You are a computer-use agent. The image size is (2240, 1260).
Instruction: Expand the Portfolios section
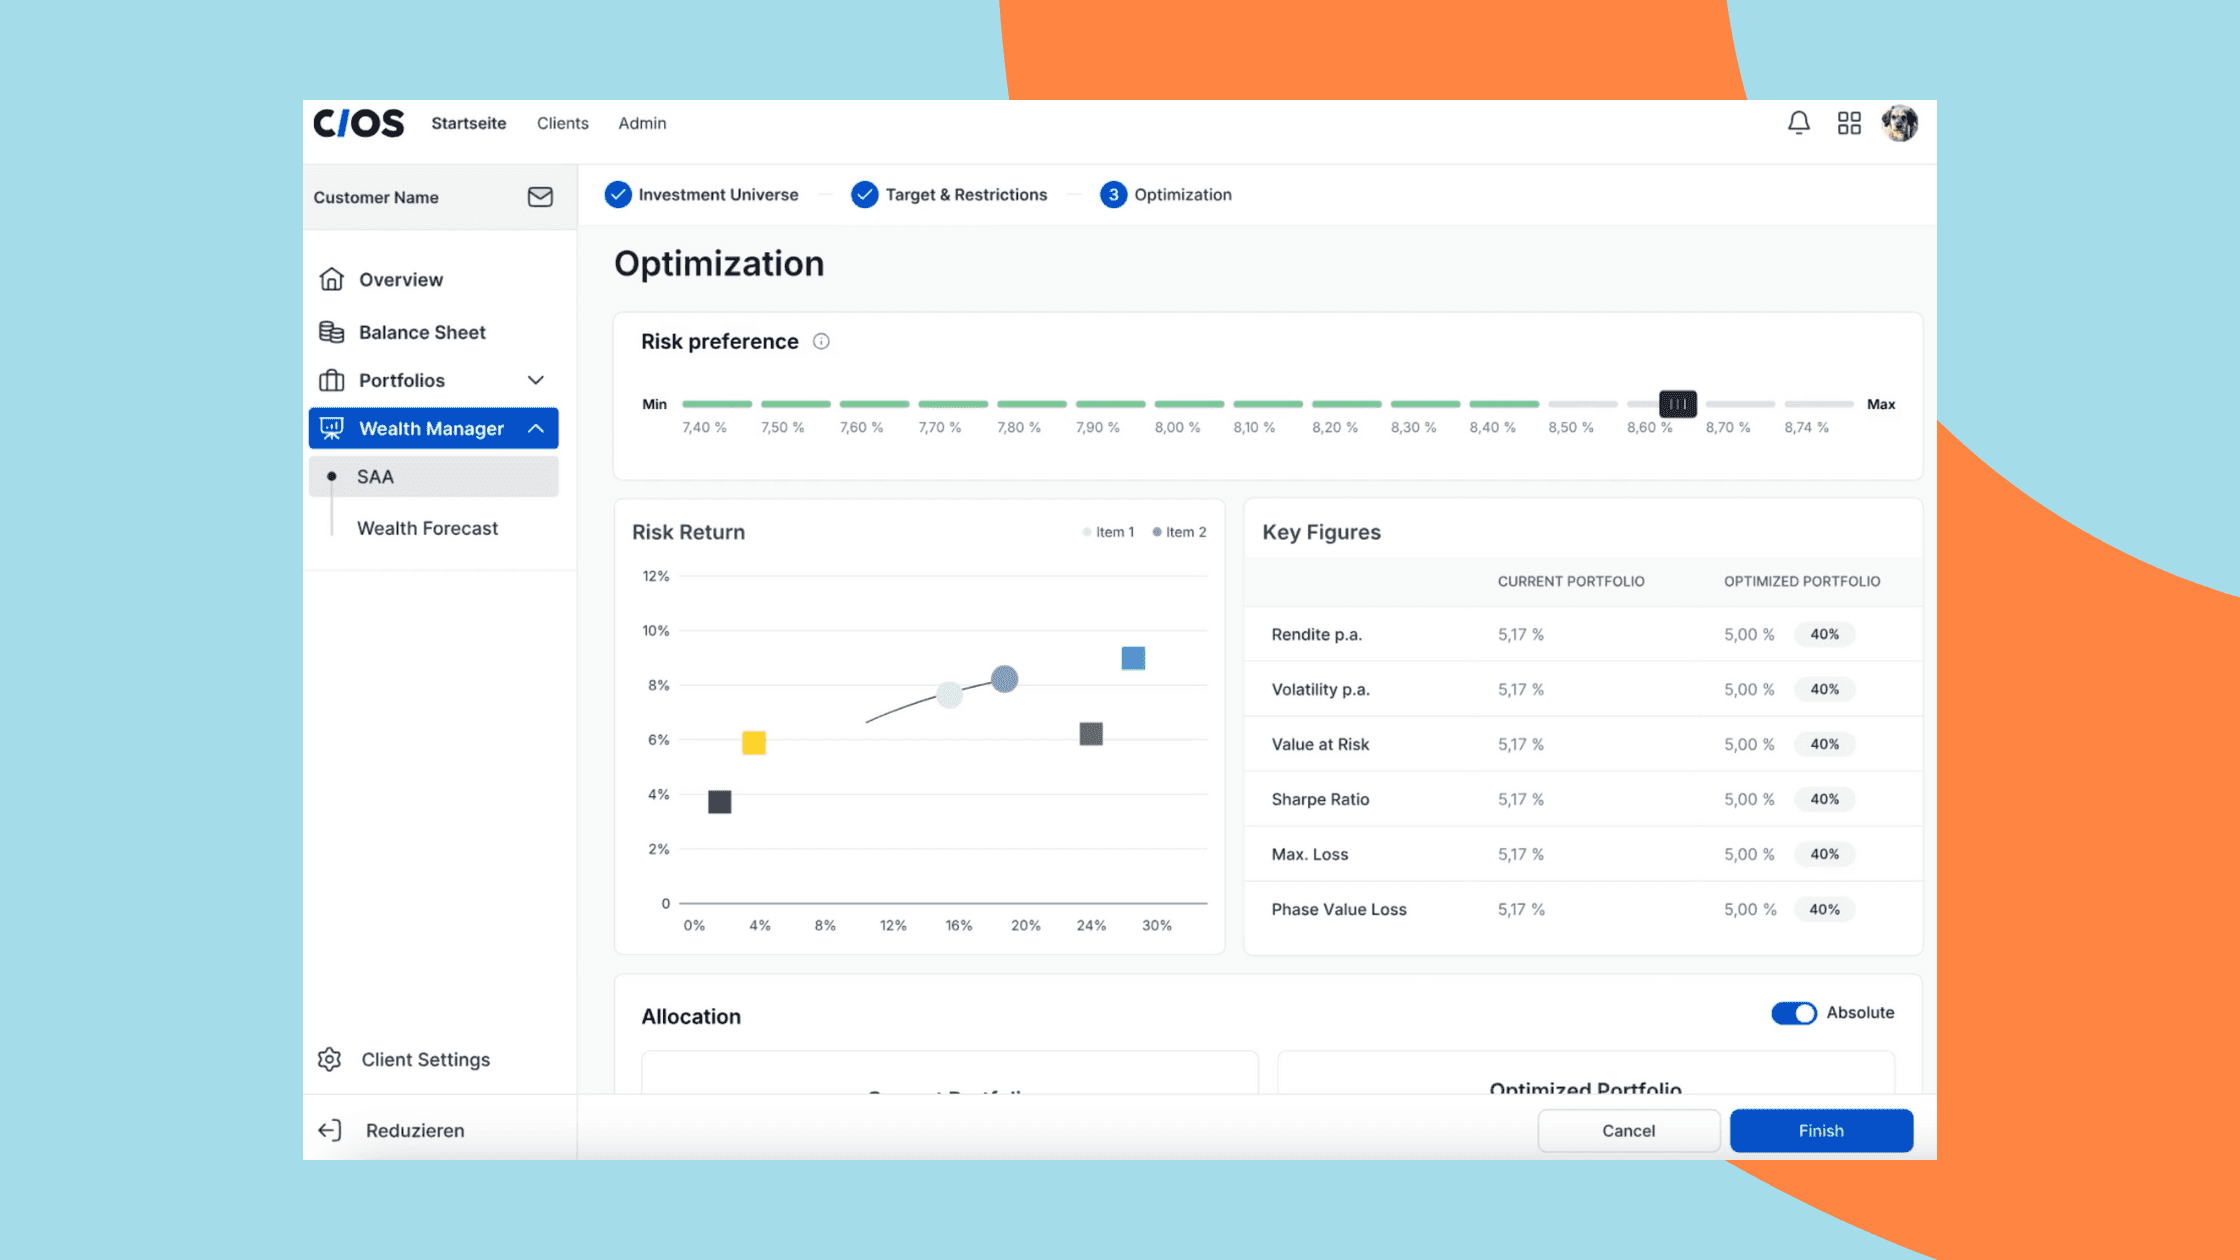coord(536,380)
